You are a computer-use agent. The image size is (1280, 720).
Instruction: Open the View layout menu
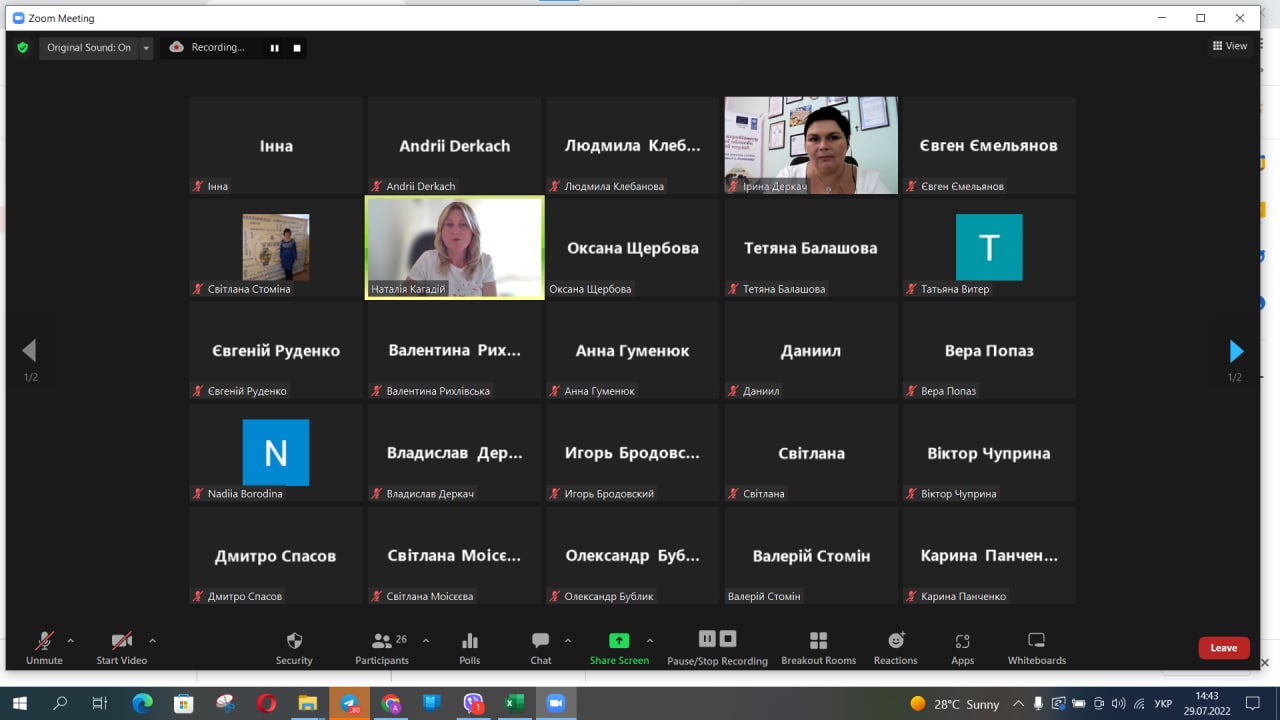(1230, 46)
